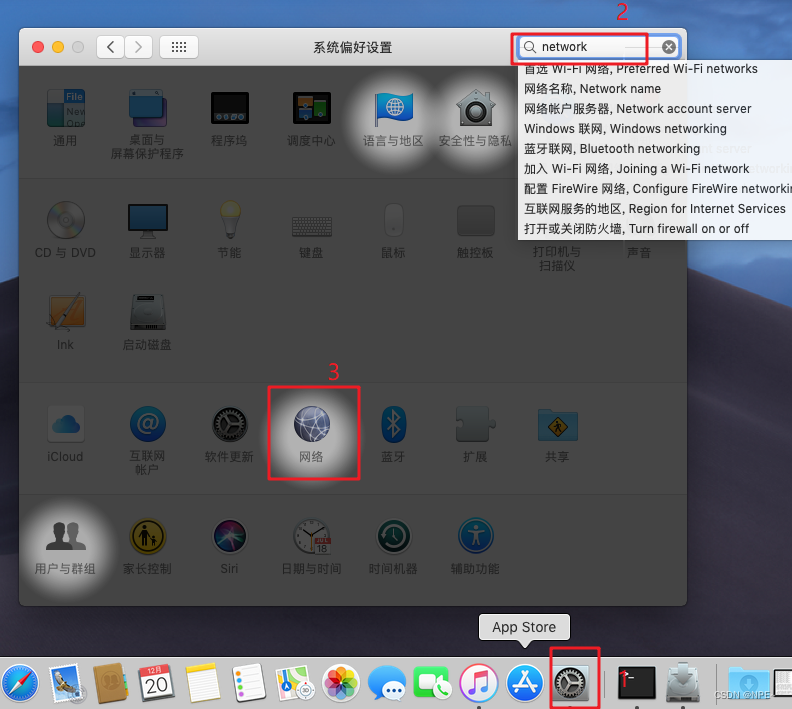This screenshot has width=792, height=709.
Task: Open 安全性与隐私 preferences
Action: pos(475,118)
